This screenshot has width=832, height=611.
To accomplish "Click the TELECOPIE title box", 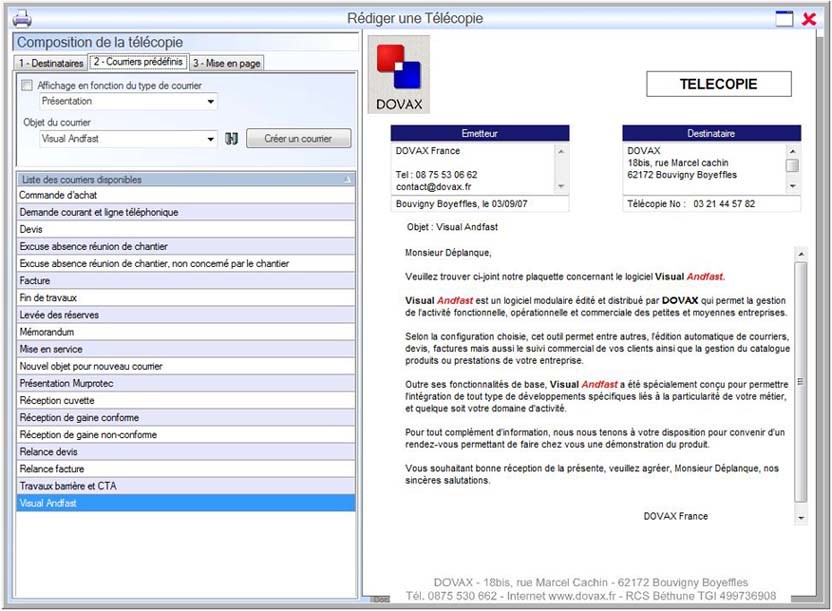I will click(718, 84).
